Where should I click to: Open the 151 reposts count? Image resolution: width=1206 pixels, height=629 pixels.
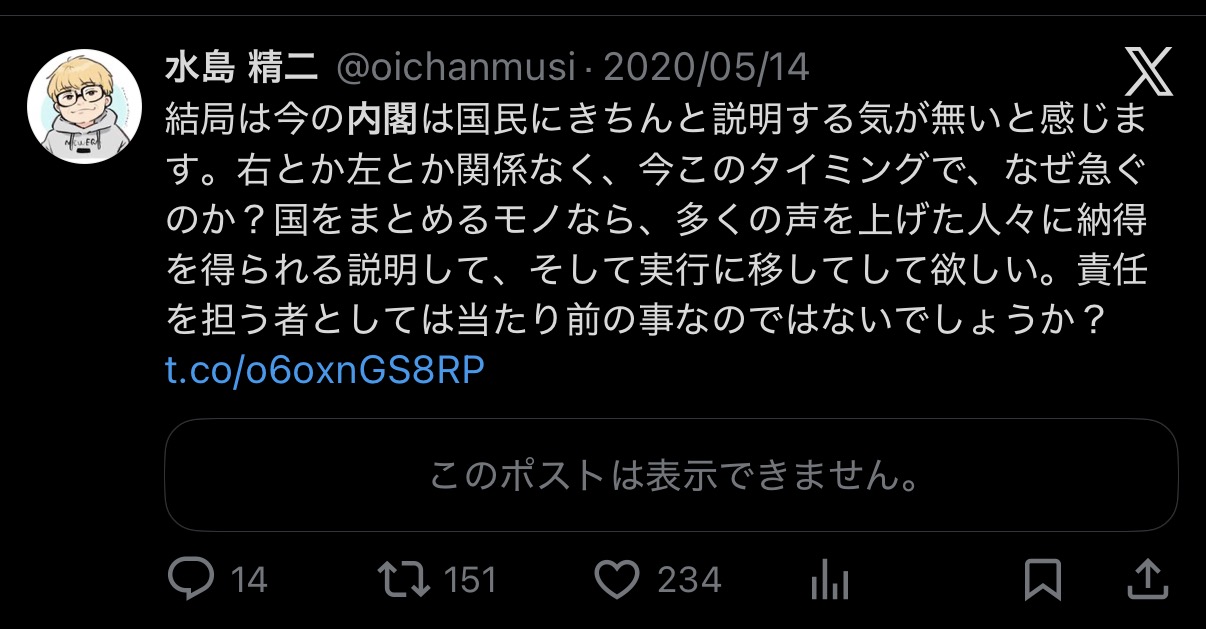pyautogui.click(x=470, y=580)
